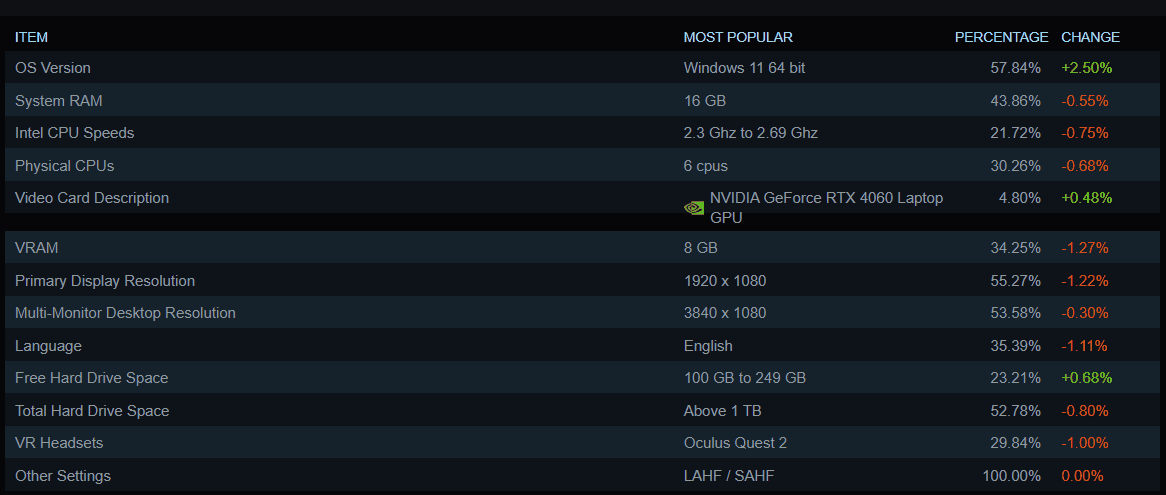Click the NVIDIA logo icon
Image resolution: width=1166 pixels, height=495 pixels.
pos(693,208)
